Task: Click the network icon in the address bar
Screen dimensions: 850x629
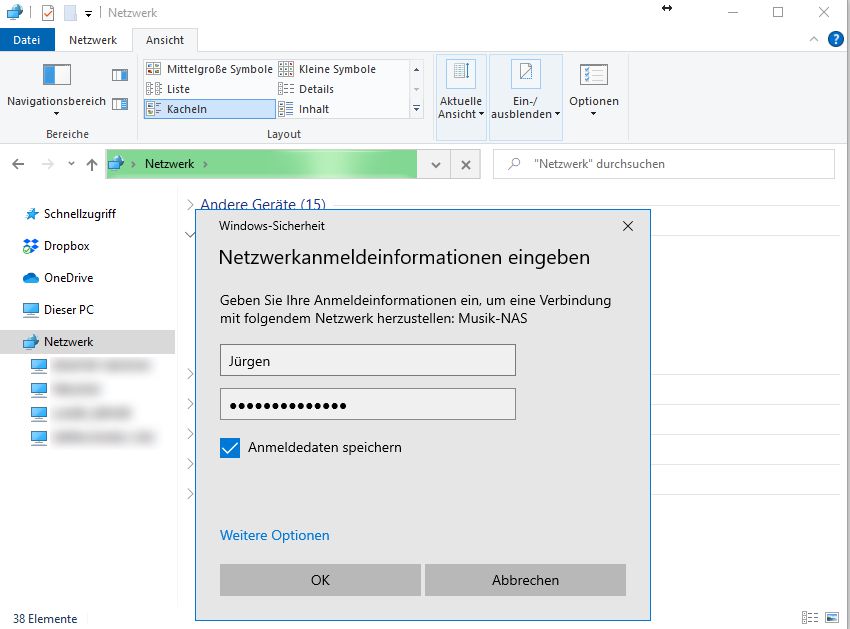Action: click(x=116, y=163)
